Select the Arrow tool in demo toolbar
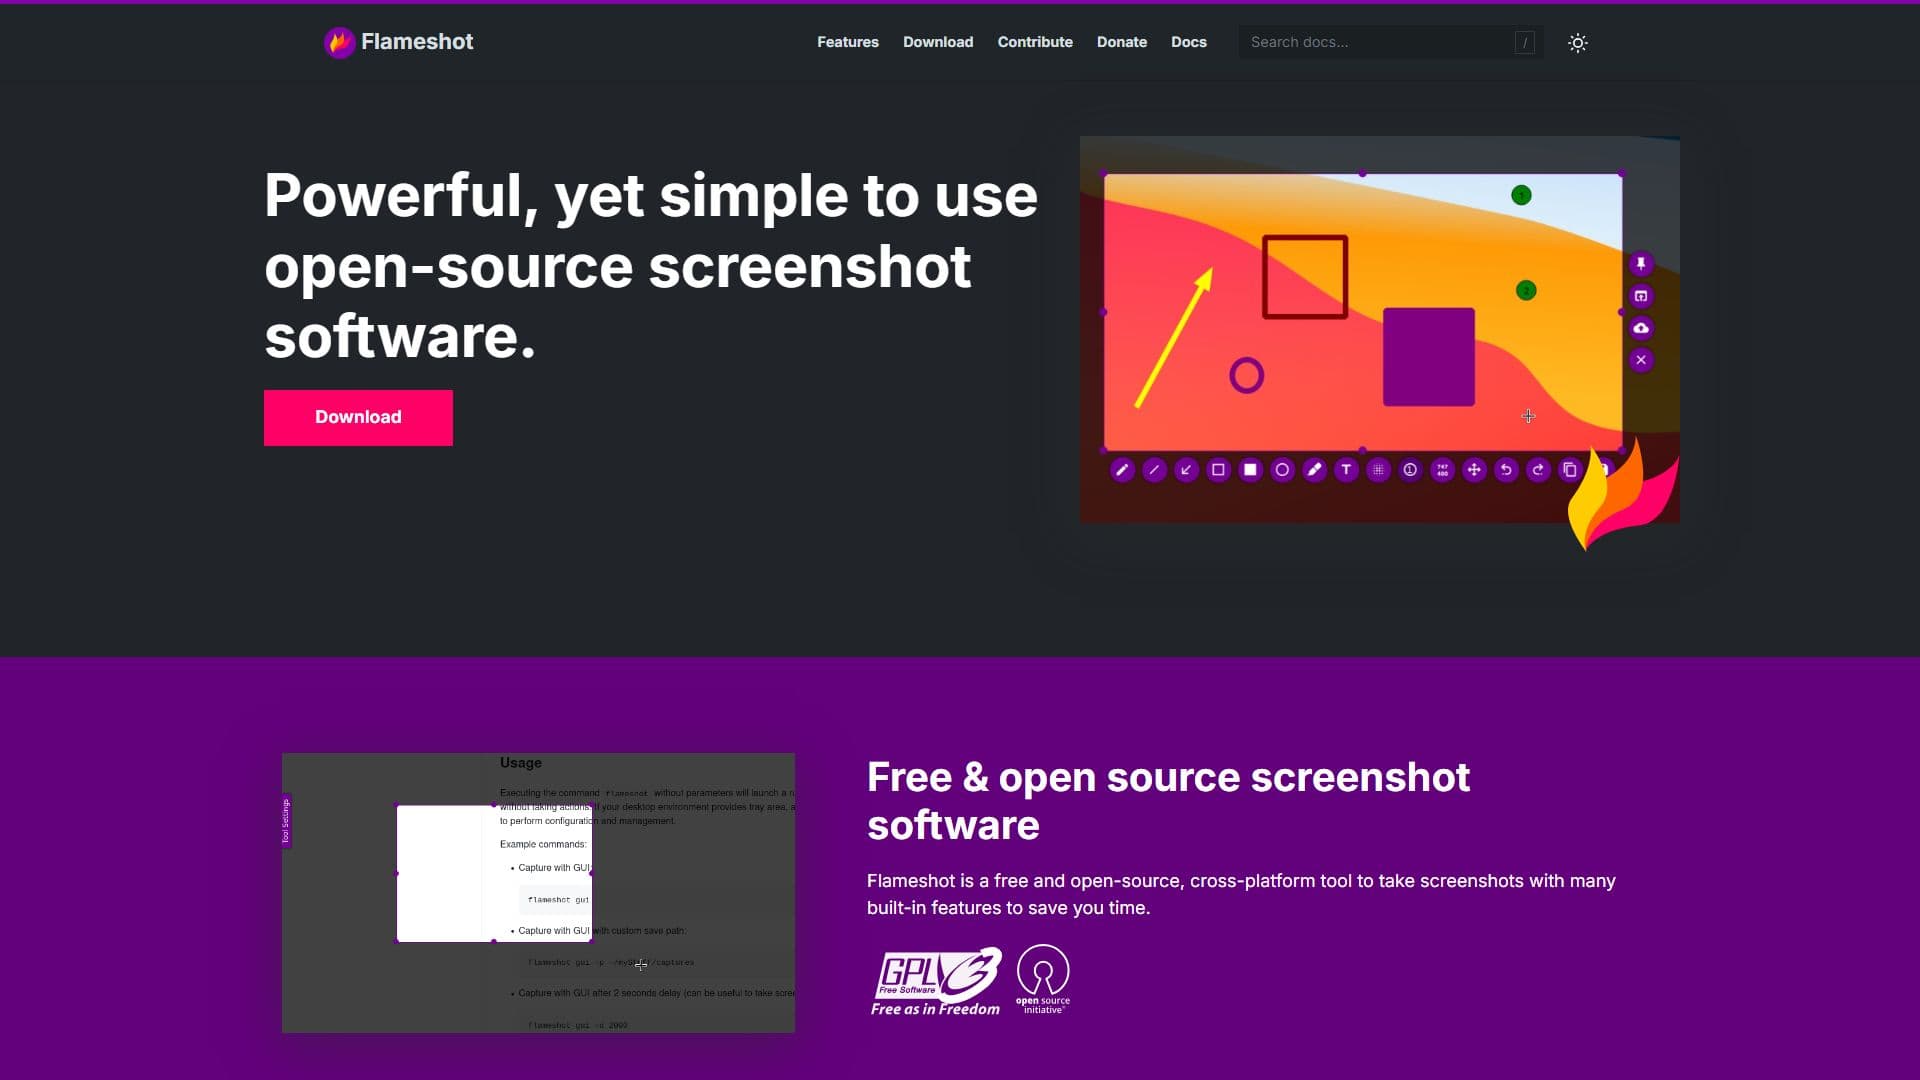The width and height of the screenshot is (1920, 1080). coord(1186,470)
